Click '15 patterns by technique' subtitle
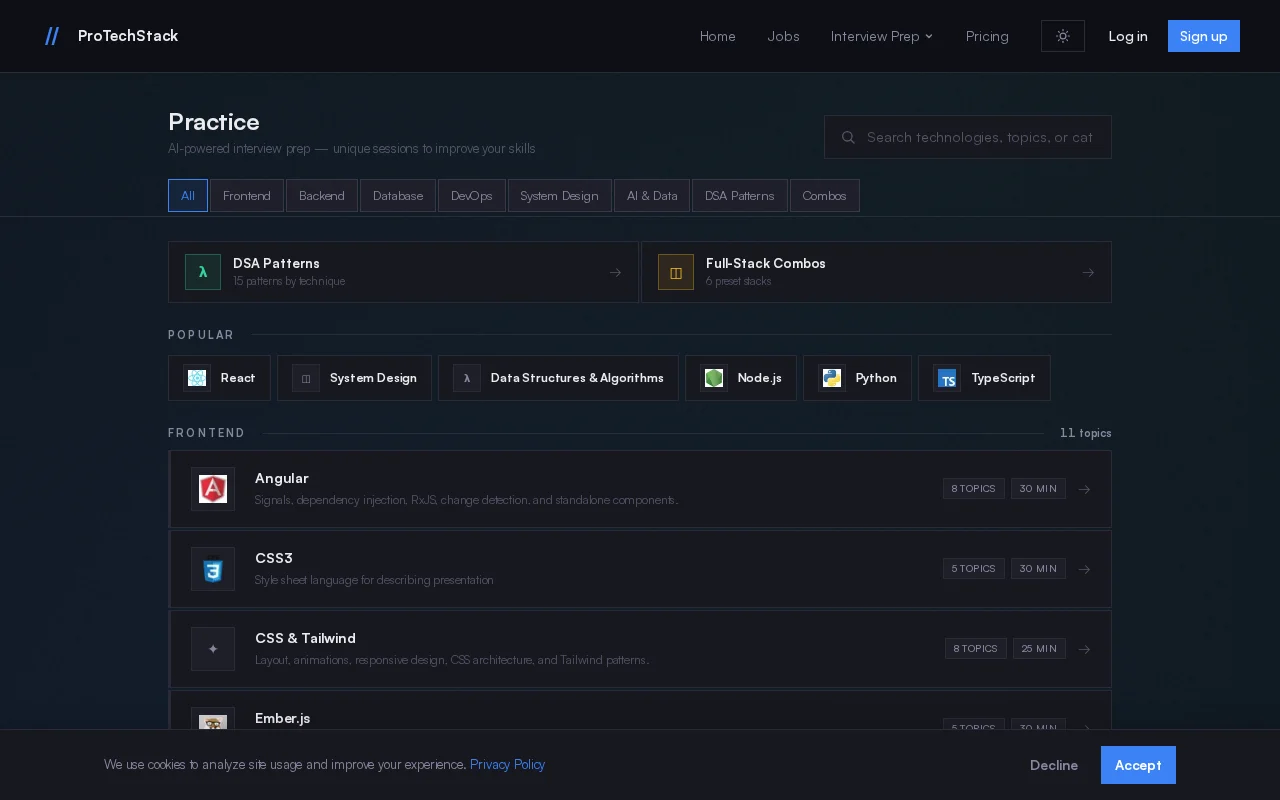Viewport: 1280px width, 800px height. [289, 281]
